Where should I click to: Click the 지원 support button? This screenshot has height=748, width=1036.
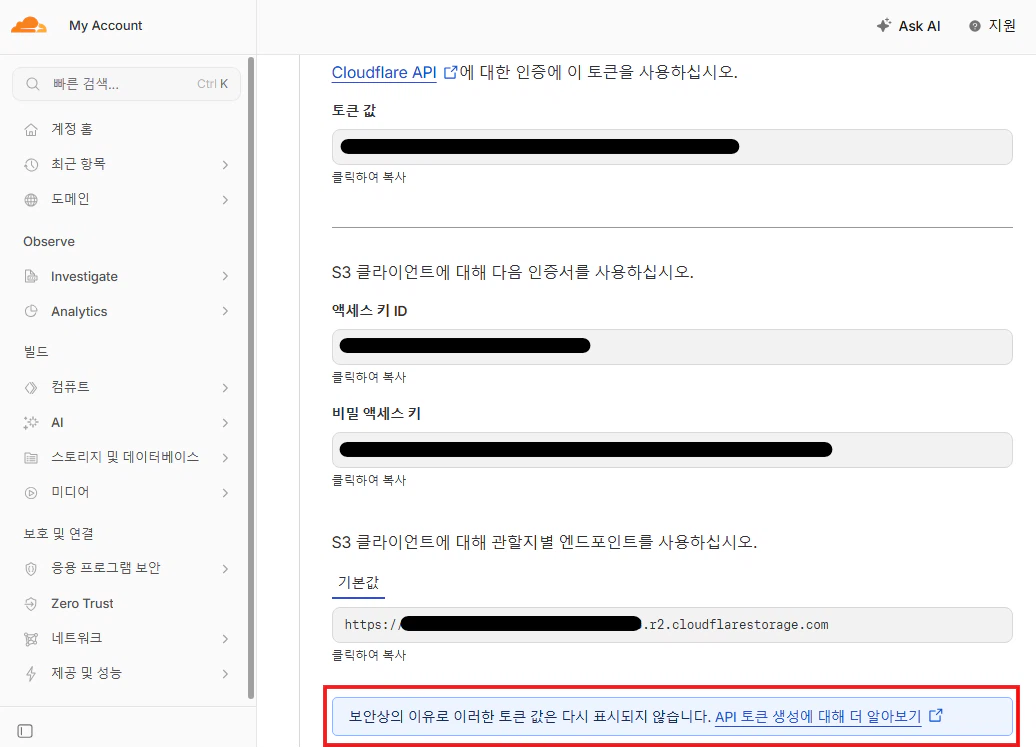[992, 26]
